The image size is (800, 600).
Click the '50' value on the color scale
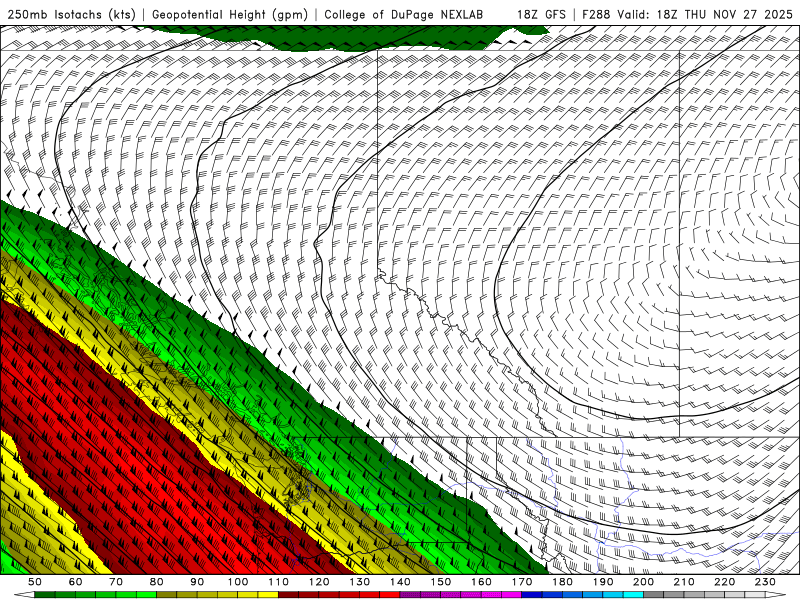point(35,582)
